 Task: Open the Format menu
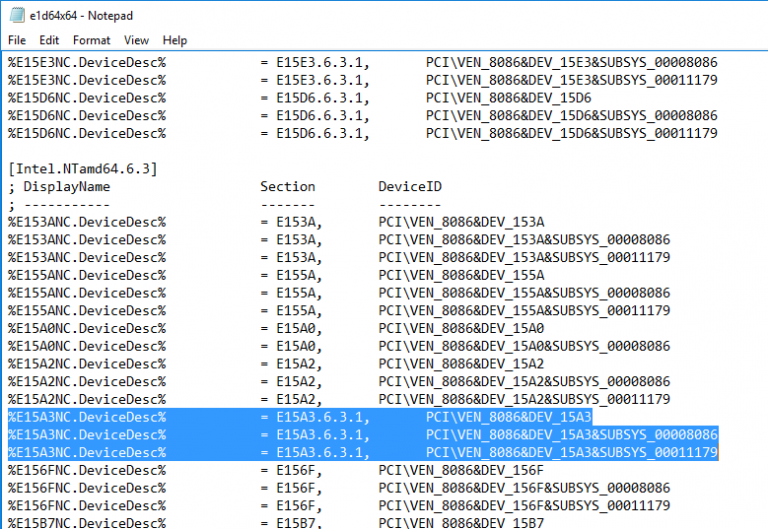(x=91, y=40)
